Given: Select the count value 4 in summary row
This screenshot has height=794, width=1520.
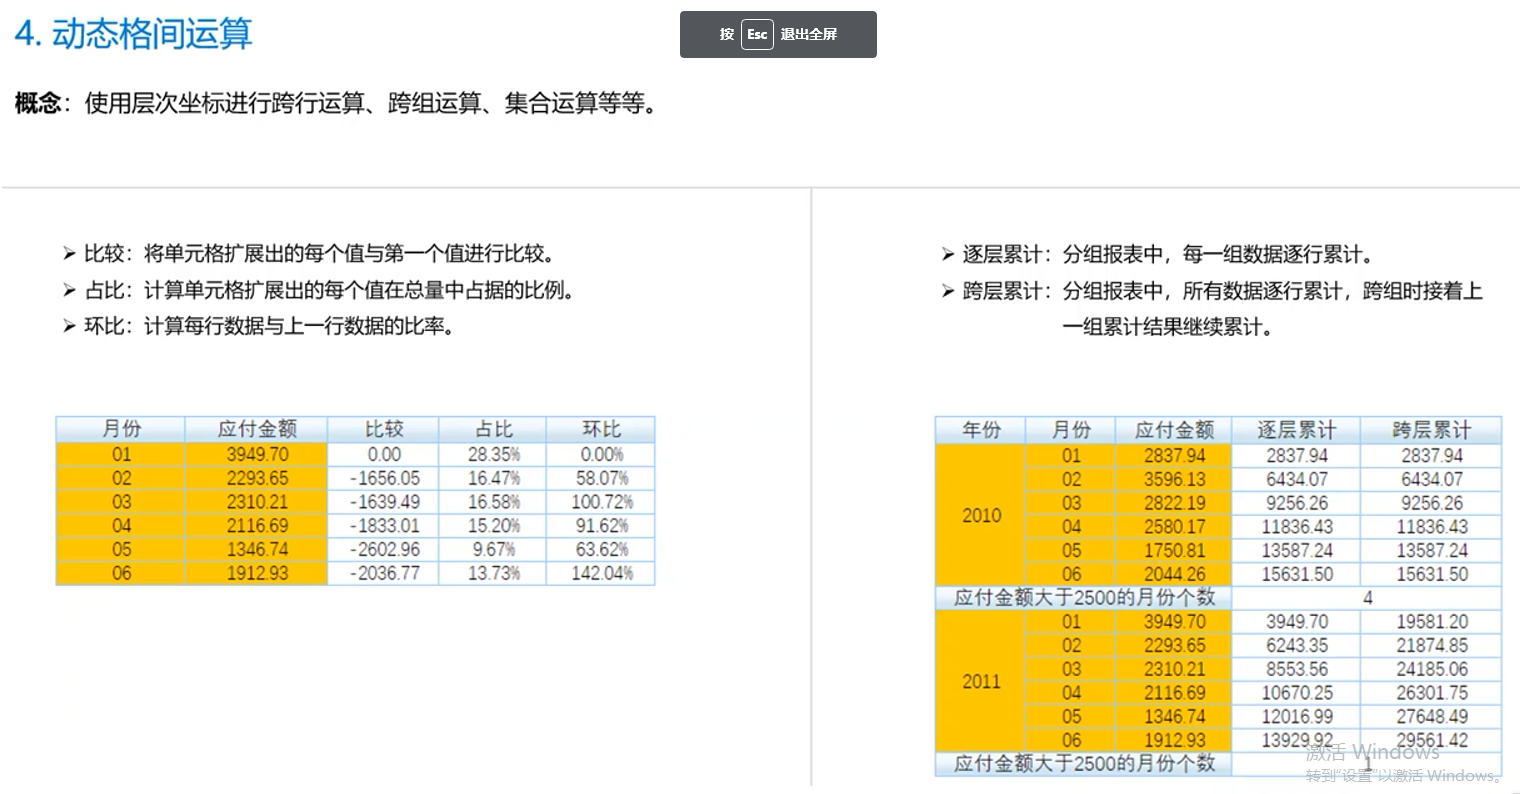Looking at the screenshot, I should 1365,597.
